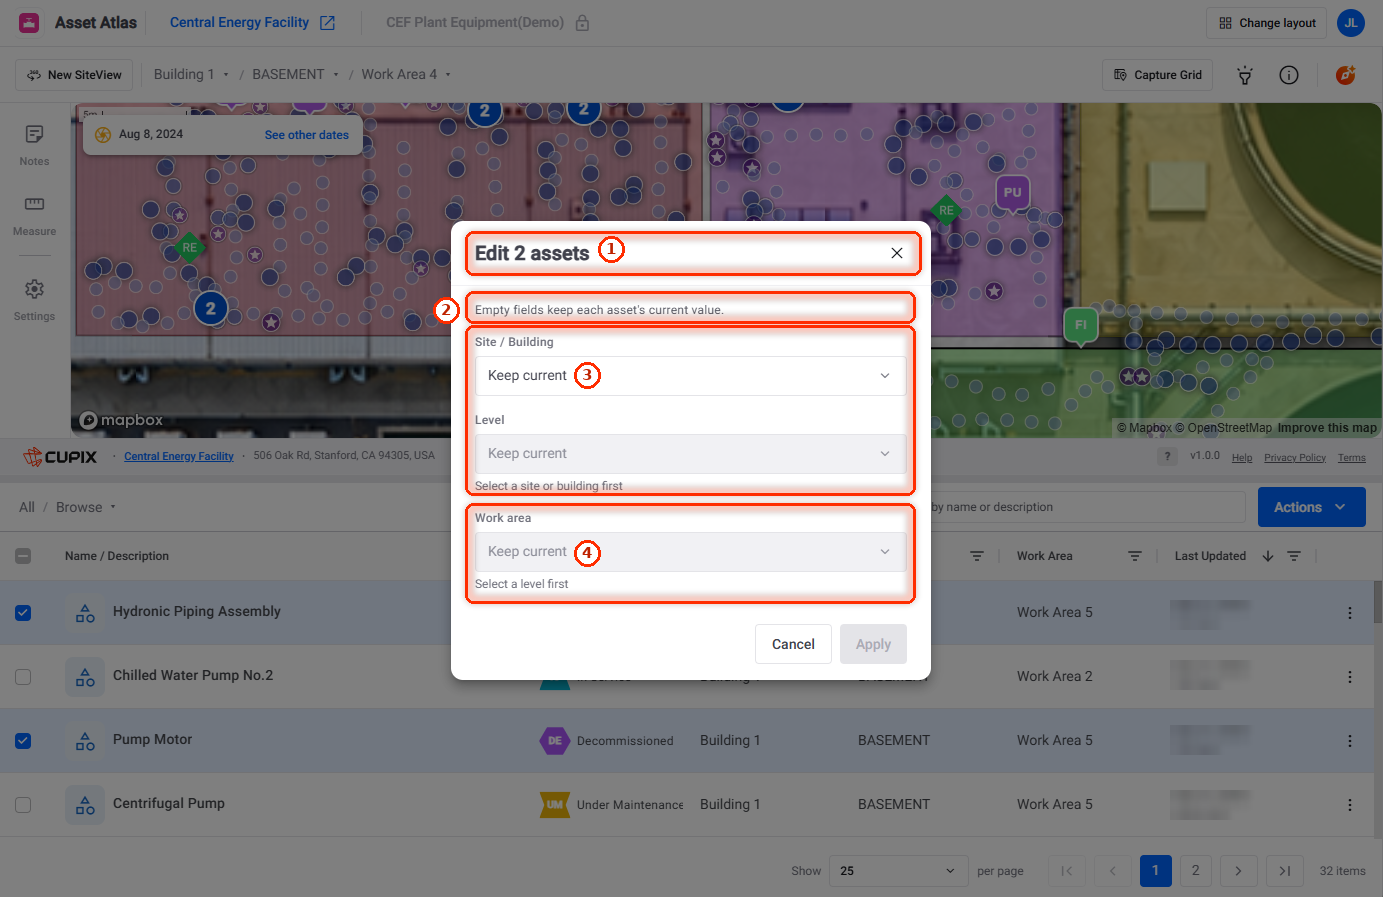Open three-dot menu for Centrifugal Pump
This screenshot has height=897, width=1383.
[x=1349, y=805]
